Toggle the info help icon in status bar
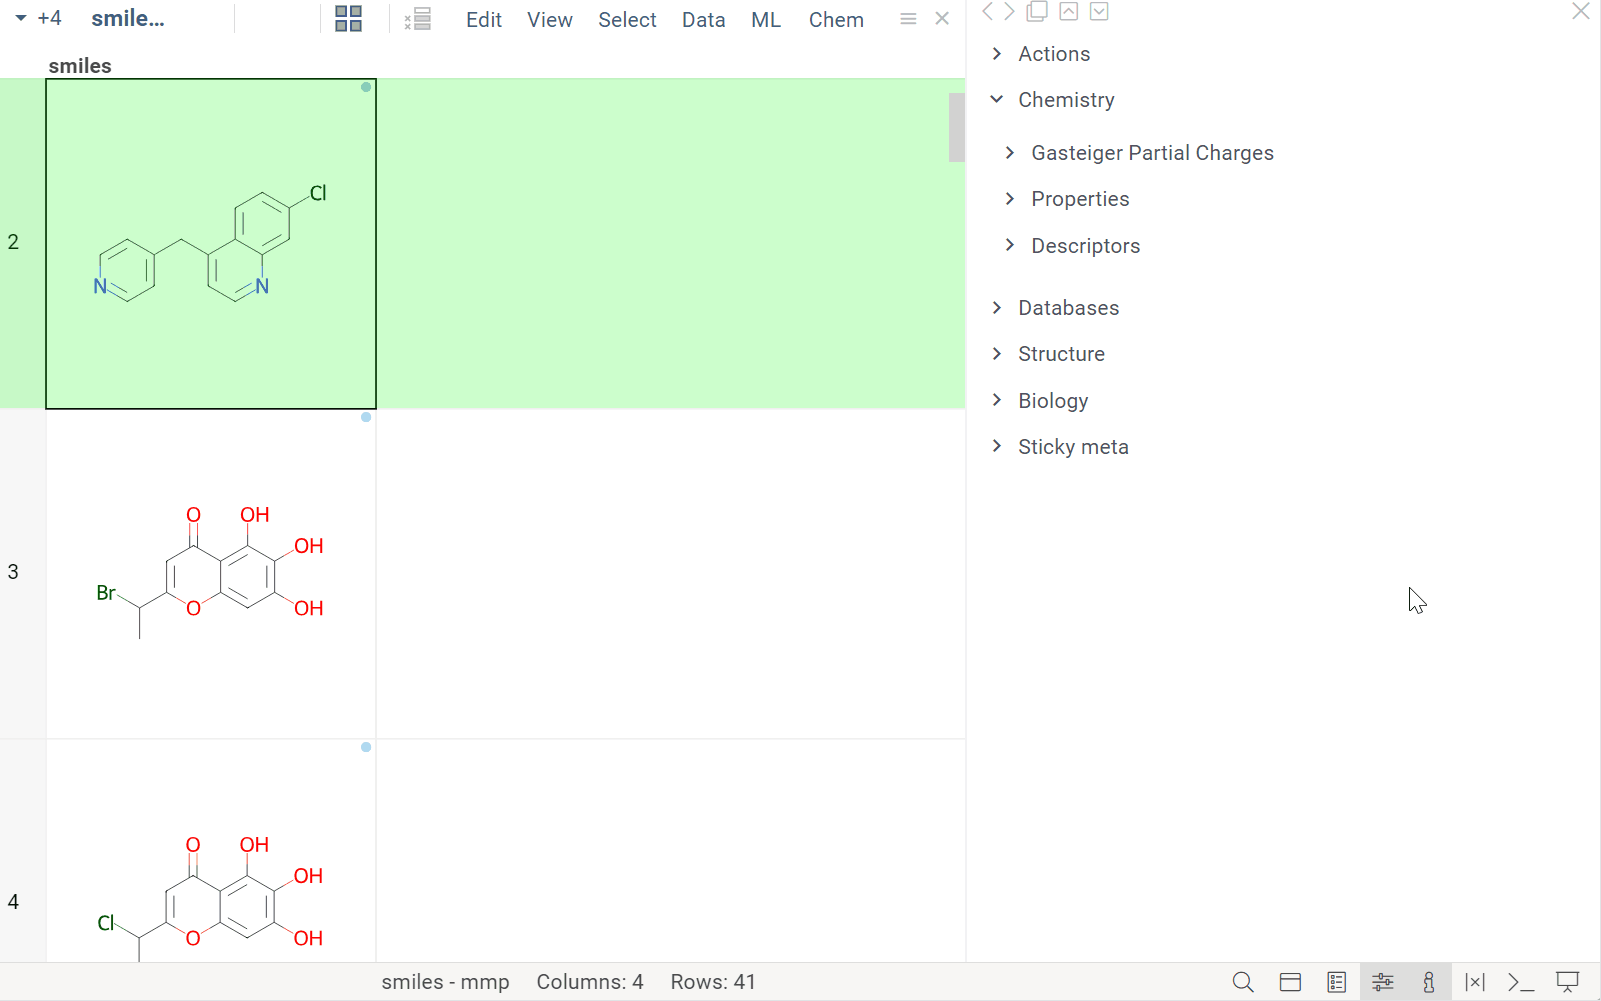The width and height of the screenshot is (1601, 1001). (x=1429, y=982)
